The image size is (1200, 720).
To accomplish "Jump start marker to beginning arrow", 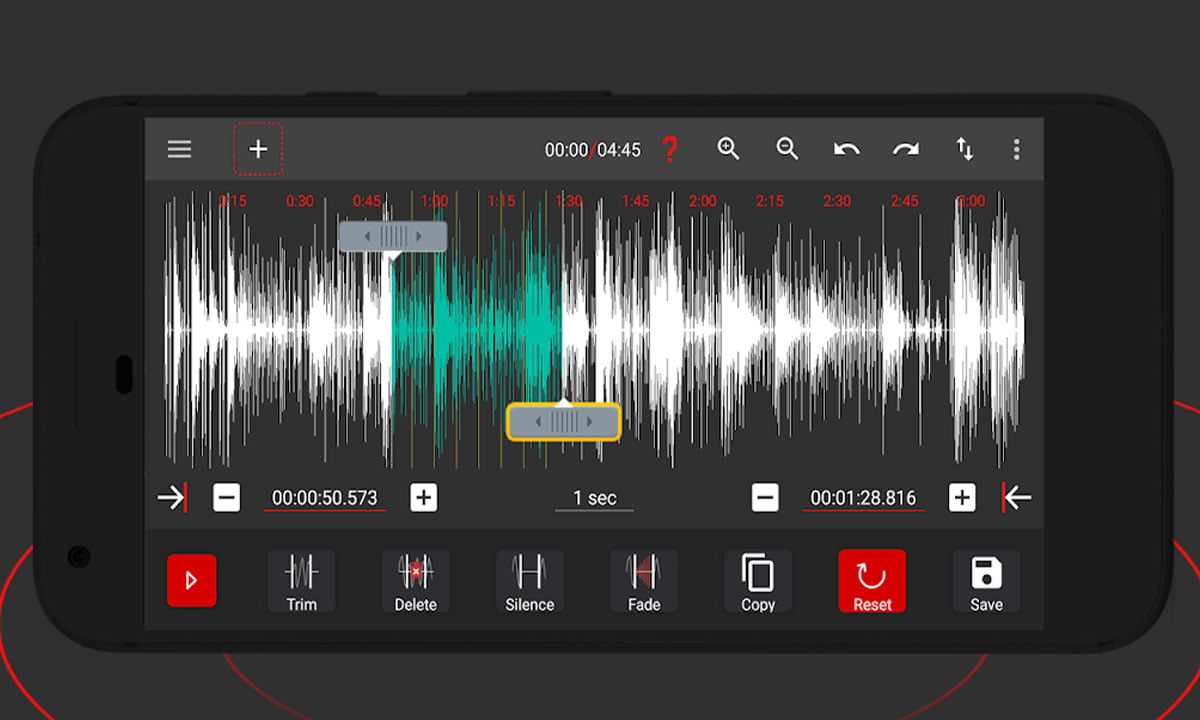I will (172, 497).
